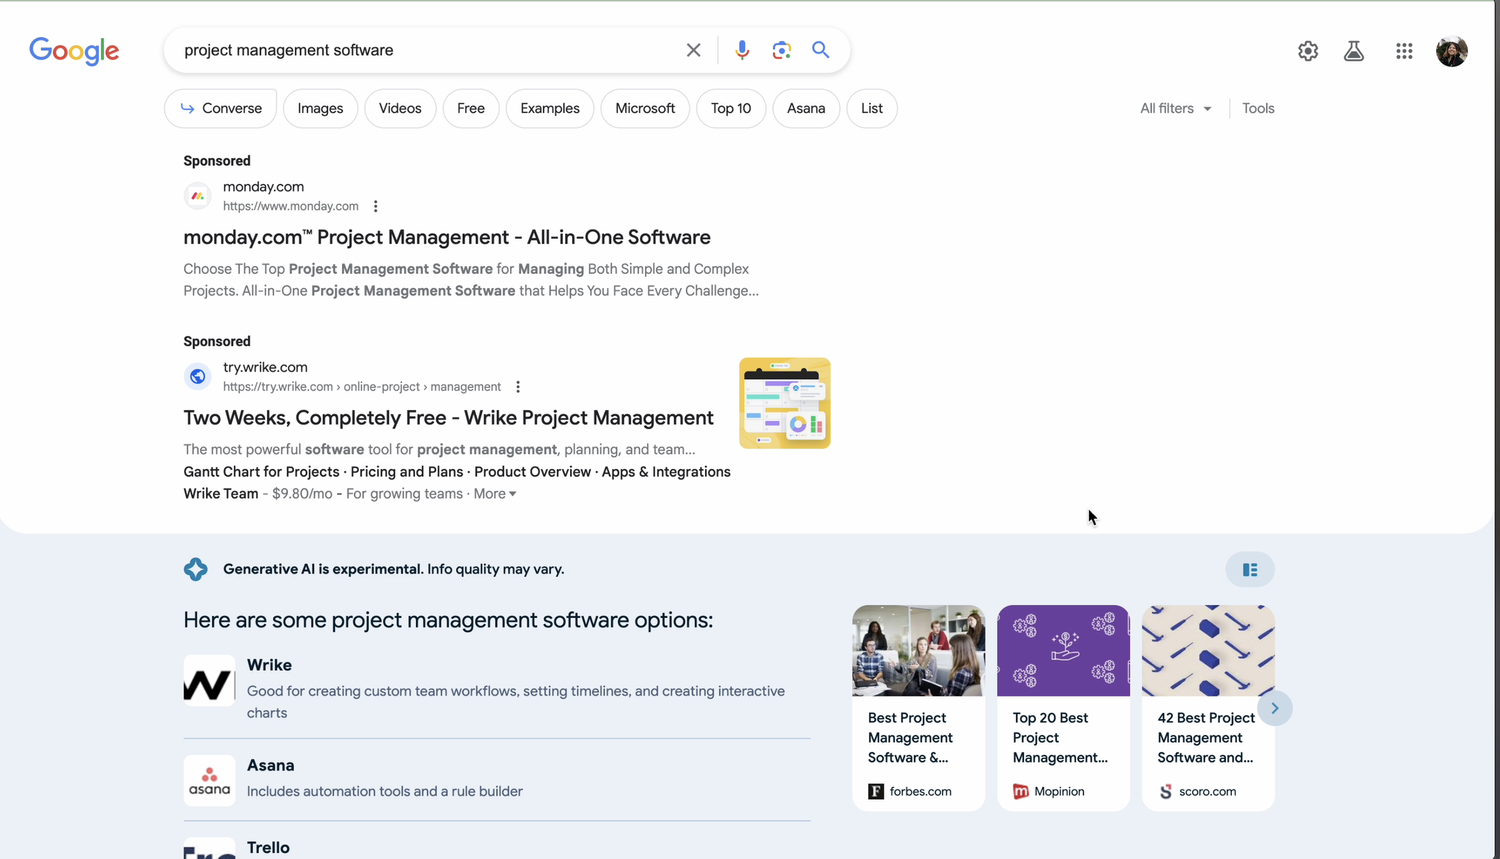Apply the Asana filter chip
Screen dimensions: 1500x859
click(806, 108)
